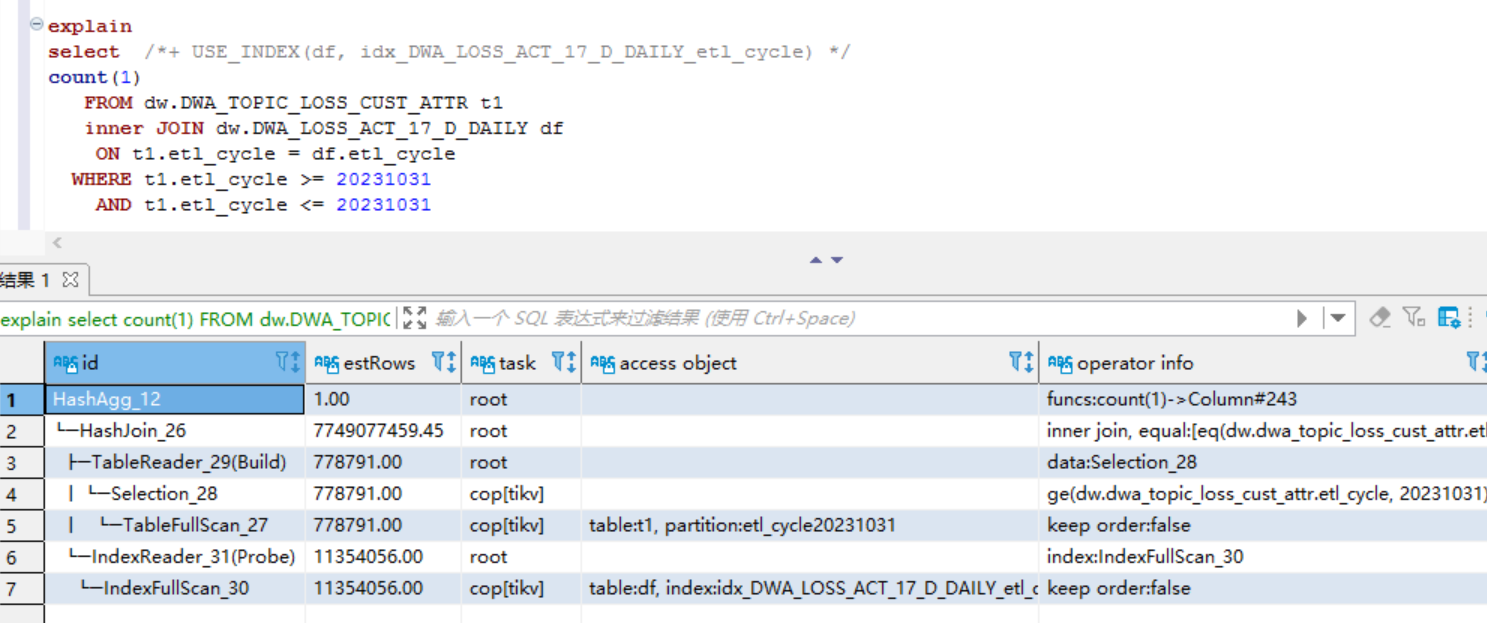
Task: Click the editor horizontal scrollbar left arrow
Action: click(57, 243)
